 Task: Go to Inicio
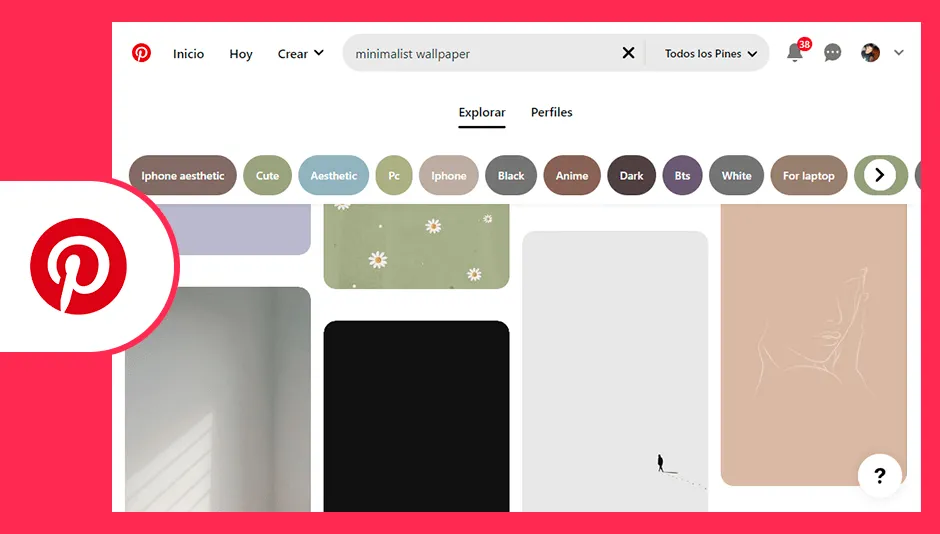point(188,54)
